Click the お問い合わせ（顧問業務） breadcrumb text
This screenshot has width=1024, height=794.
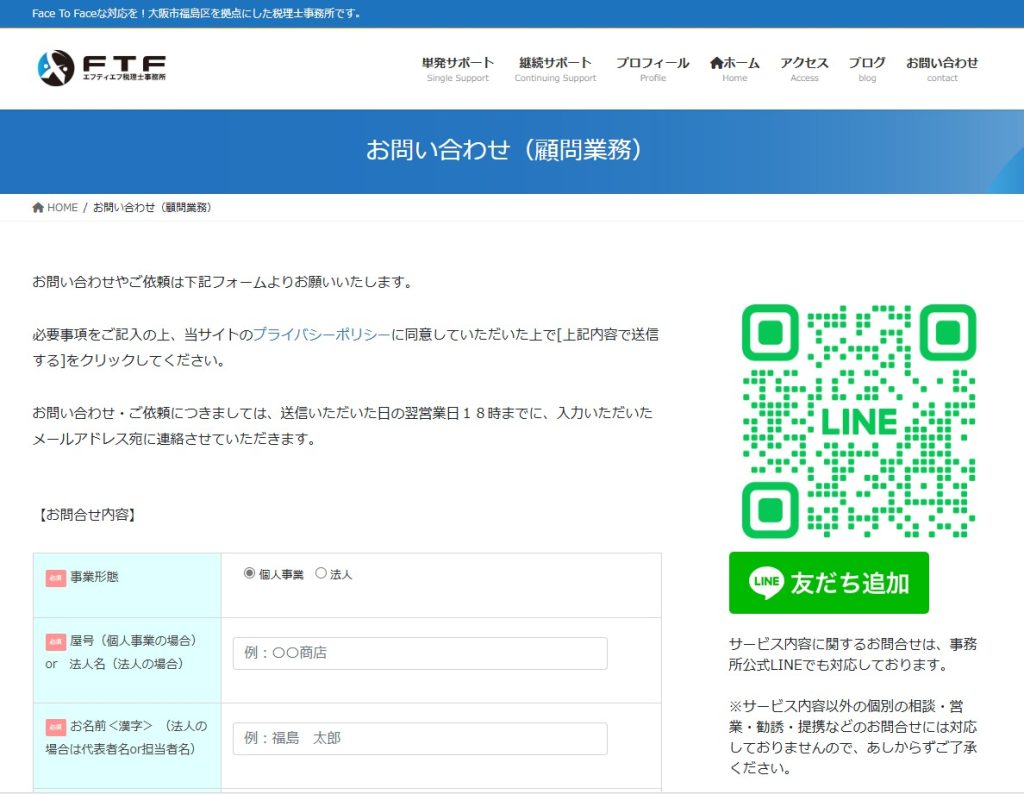pos(153,208)
